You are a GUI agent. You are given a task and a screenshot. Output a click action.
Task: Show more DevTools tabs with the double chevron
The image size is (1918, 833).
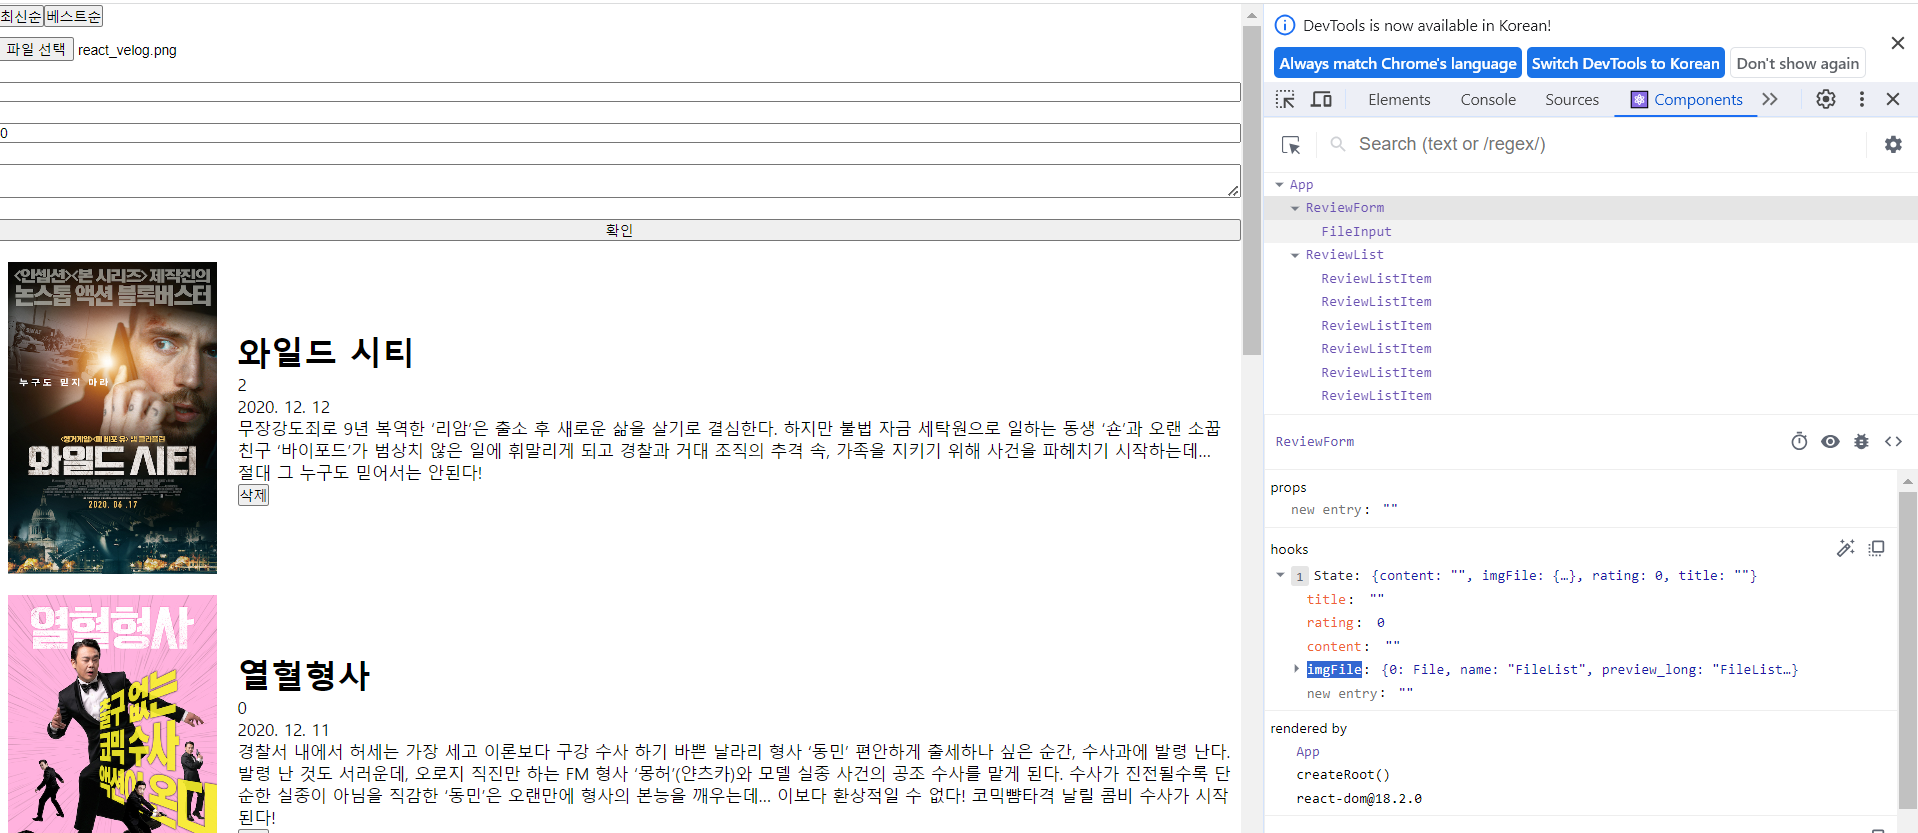pyautogui.click(x=1770, y=99)
